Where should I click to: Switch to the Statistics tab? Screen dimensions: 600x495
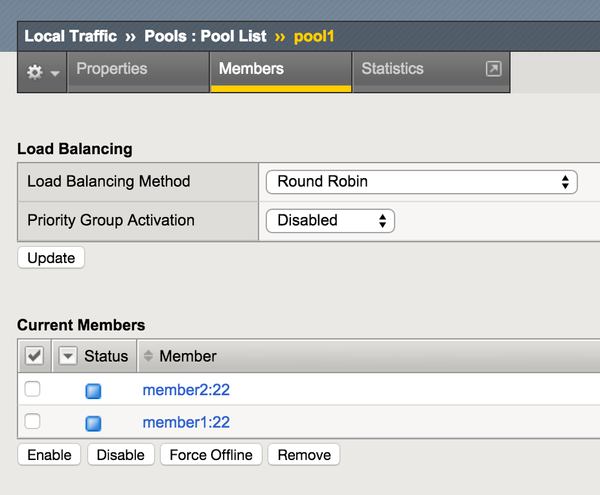point(392,69)
